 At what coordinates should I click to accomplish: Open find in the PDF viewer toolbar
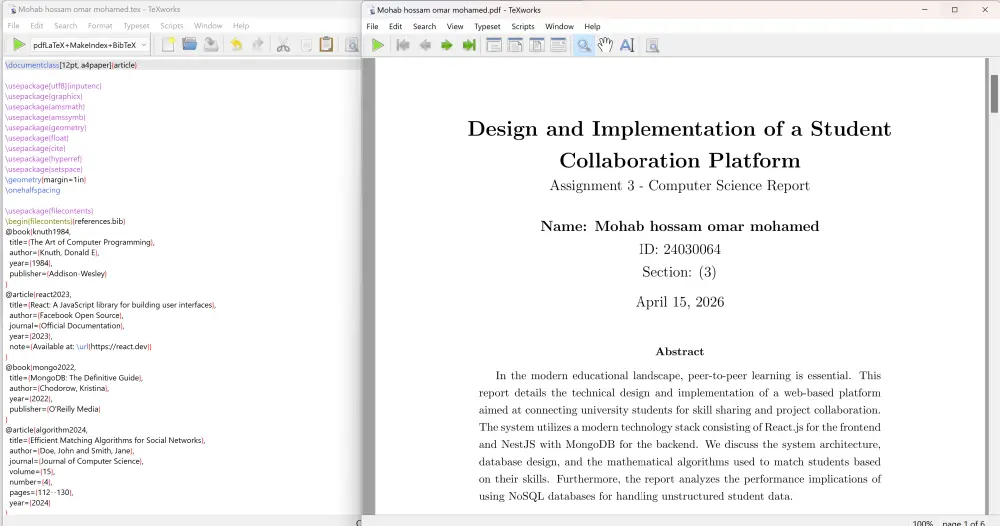coord(652,45)
